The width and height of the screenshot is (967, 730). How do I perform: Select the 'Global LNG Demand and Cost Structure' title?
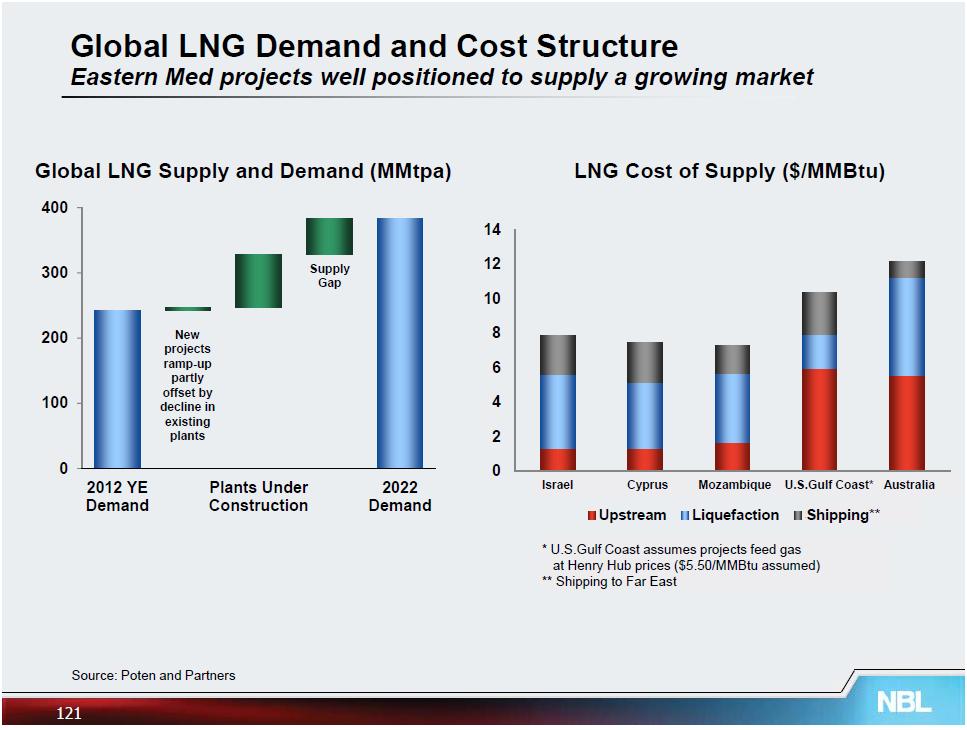pos(374,46)
